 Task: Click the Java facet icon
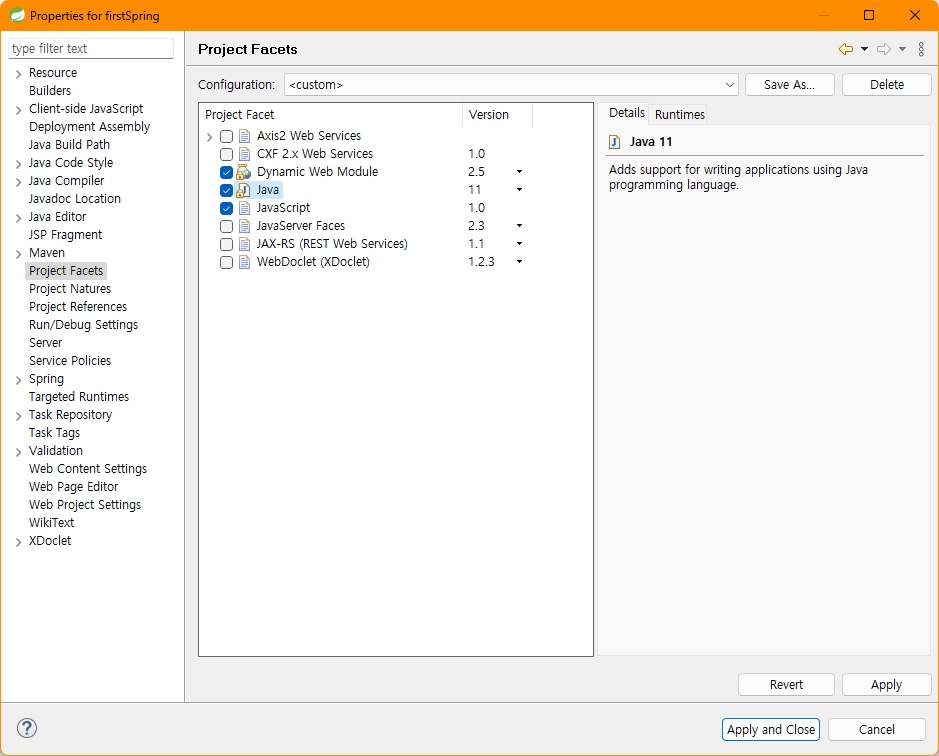tap(244, 190)
